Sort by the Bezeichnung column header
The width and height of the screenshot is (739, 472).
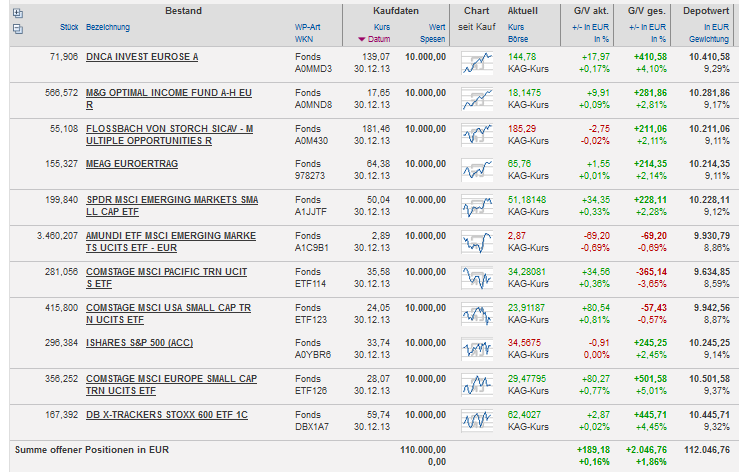pyautogui.click(x=107, y=27)
